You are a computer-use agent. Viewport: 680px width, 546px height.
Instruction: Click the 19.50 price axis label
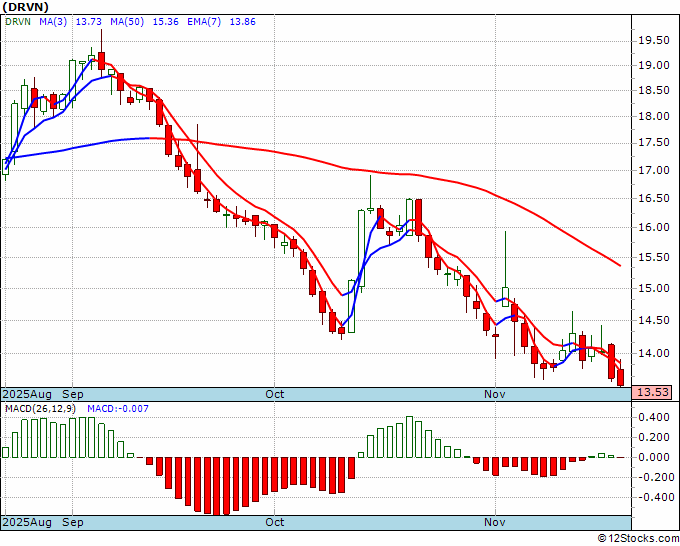[x=654, y=41]
